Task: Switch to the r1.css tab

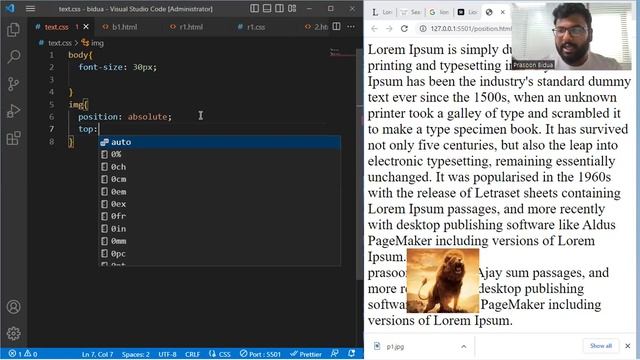Action: click(256, 27)
